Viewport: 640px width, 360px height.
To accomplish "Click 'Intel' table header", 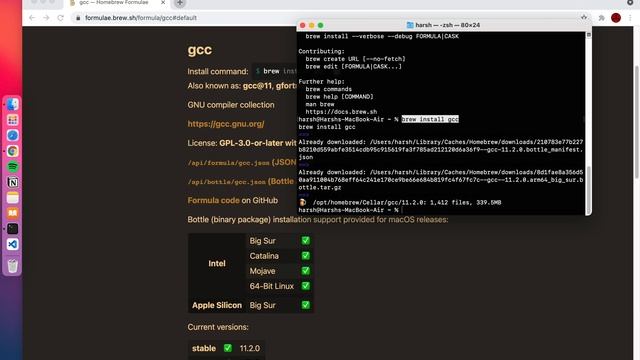I will pyautogui.click(x=217, y=264).
